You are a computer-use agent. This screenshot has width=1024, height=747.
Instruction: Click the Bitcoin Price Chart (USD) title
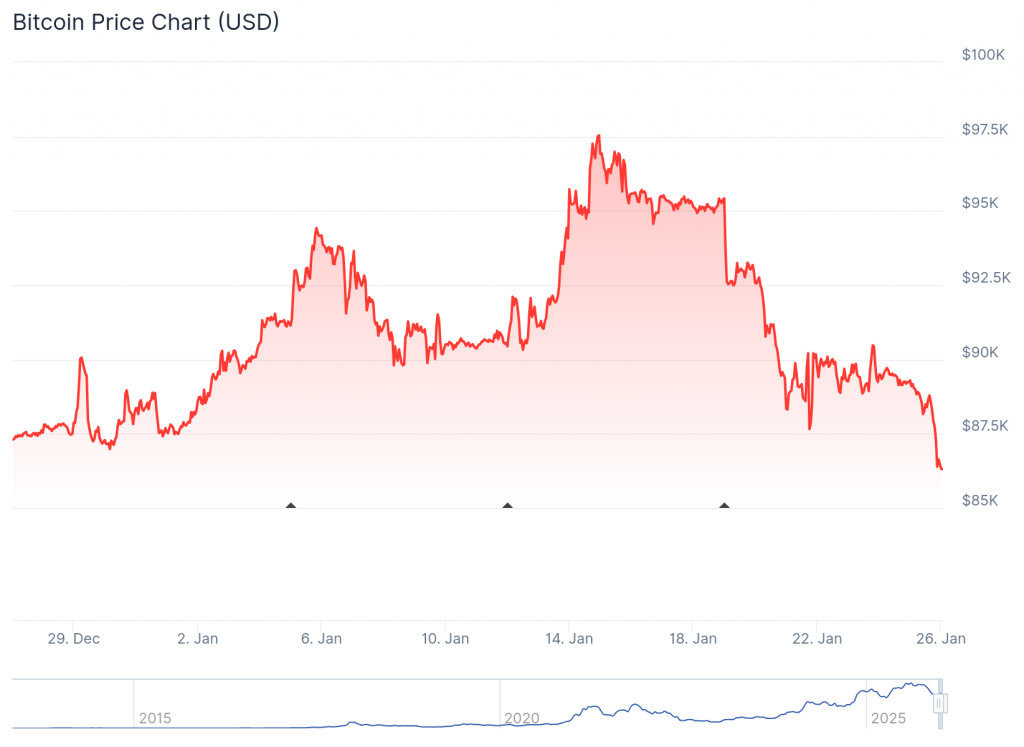tap(146, 22)
